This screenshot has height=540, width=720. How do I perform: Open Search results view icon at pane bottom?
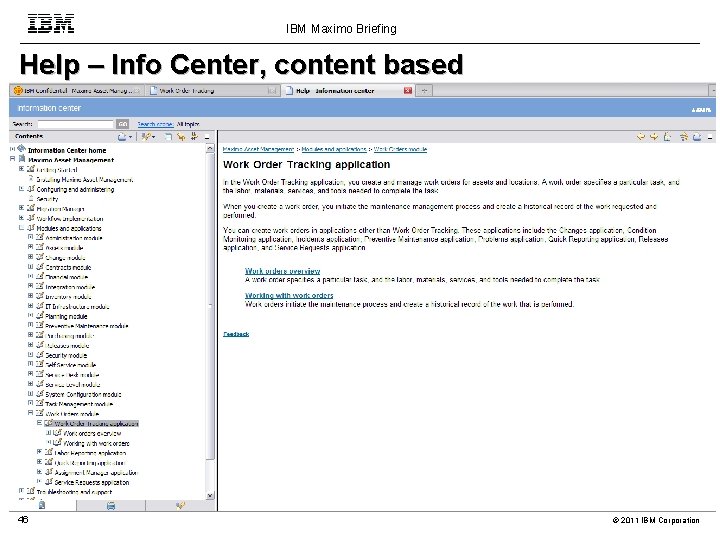pyautogui.click(x=180, y=505)
